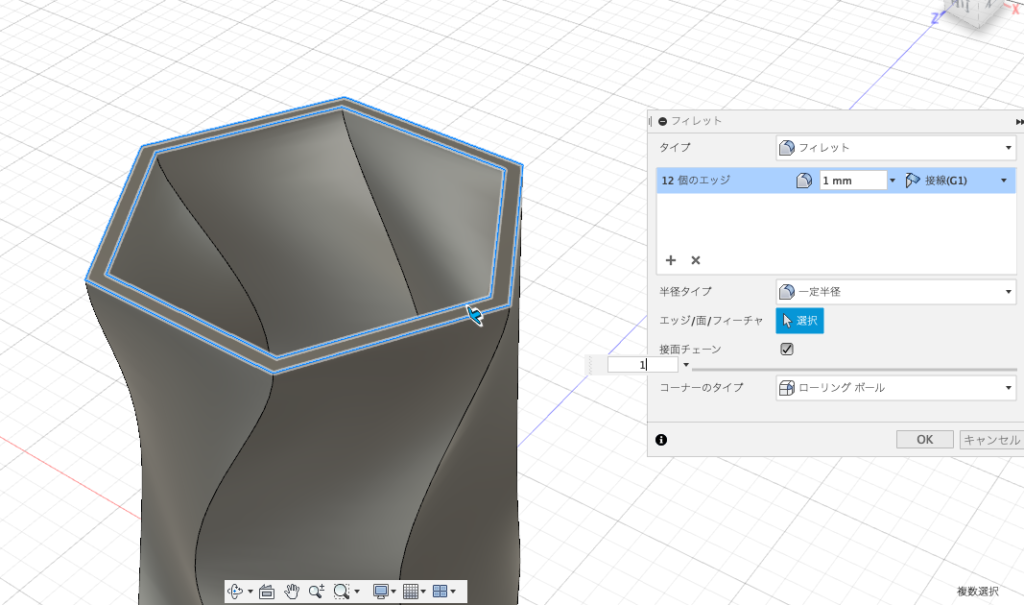Open the 半径タイプ dropdown showing 一定半径
The height and width of the screenshot is (605, 1024).
[895, 291]
